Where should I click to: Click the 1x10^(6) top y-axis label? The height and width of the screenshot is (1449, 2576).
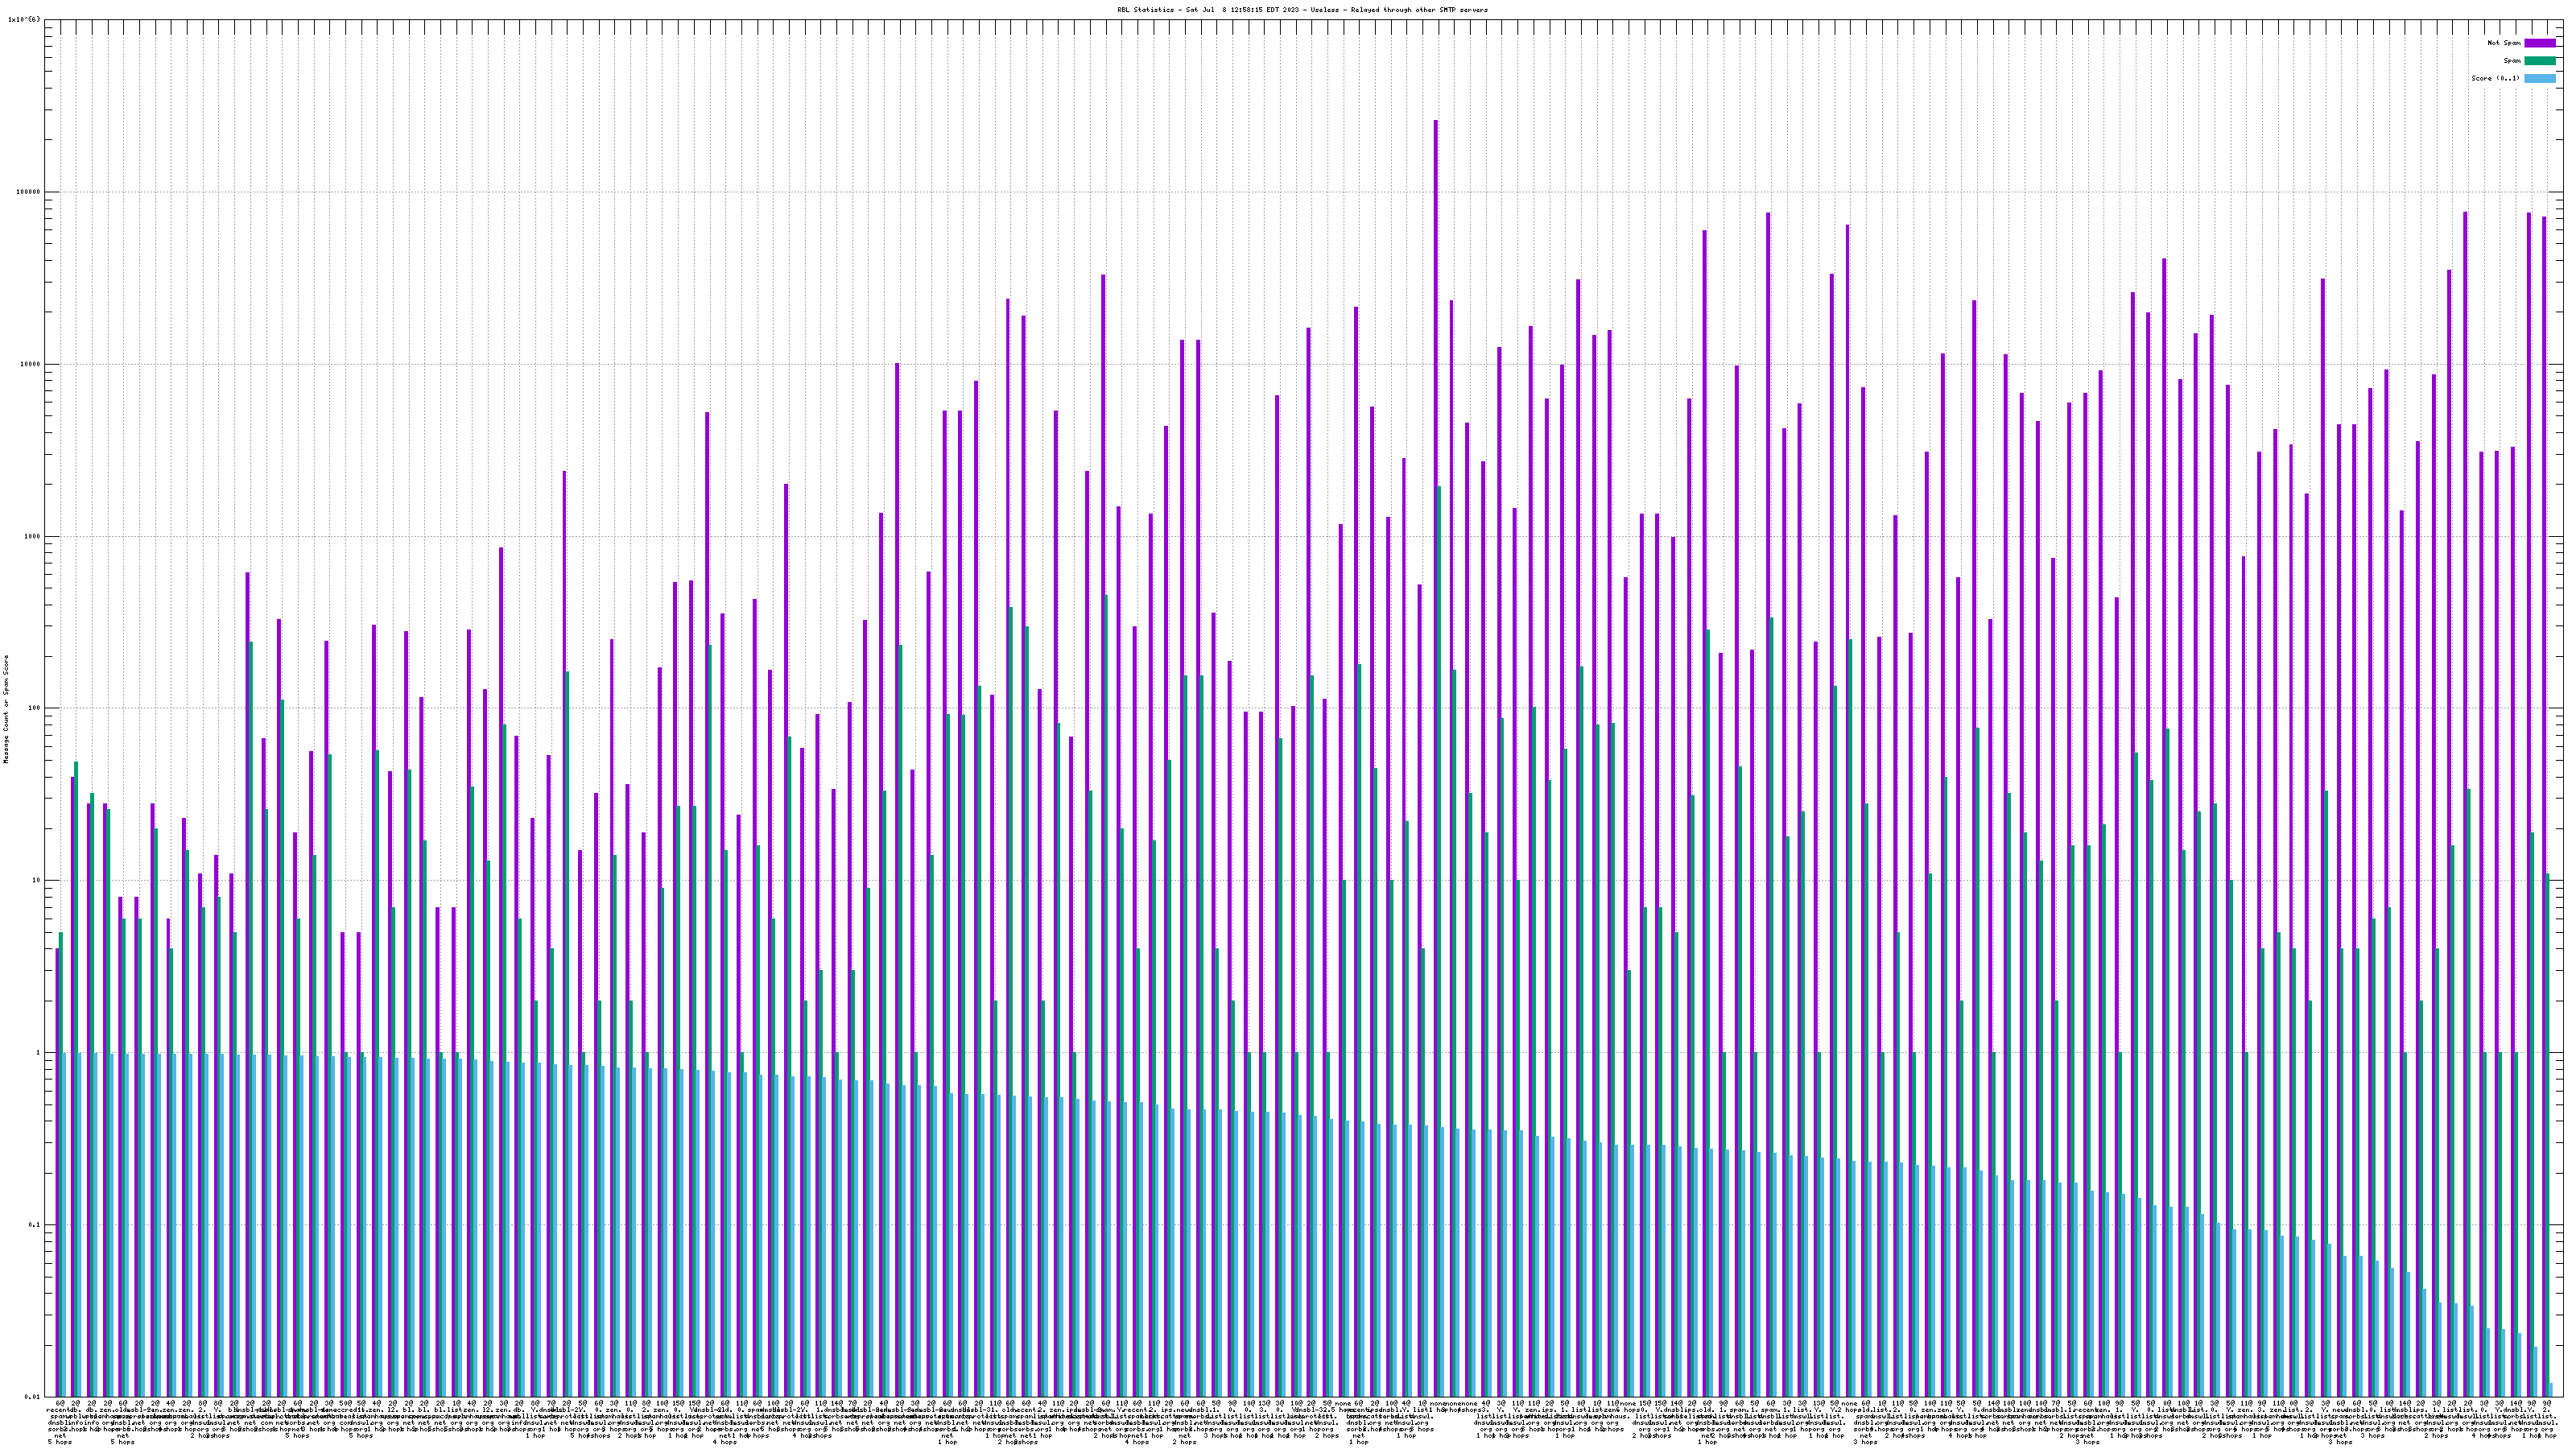24,19
